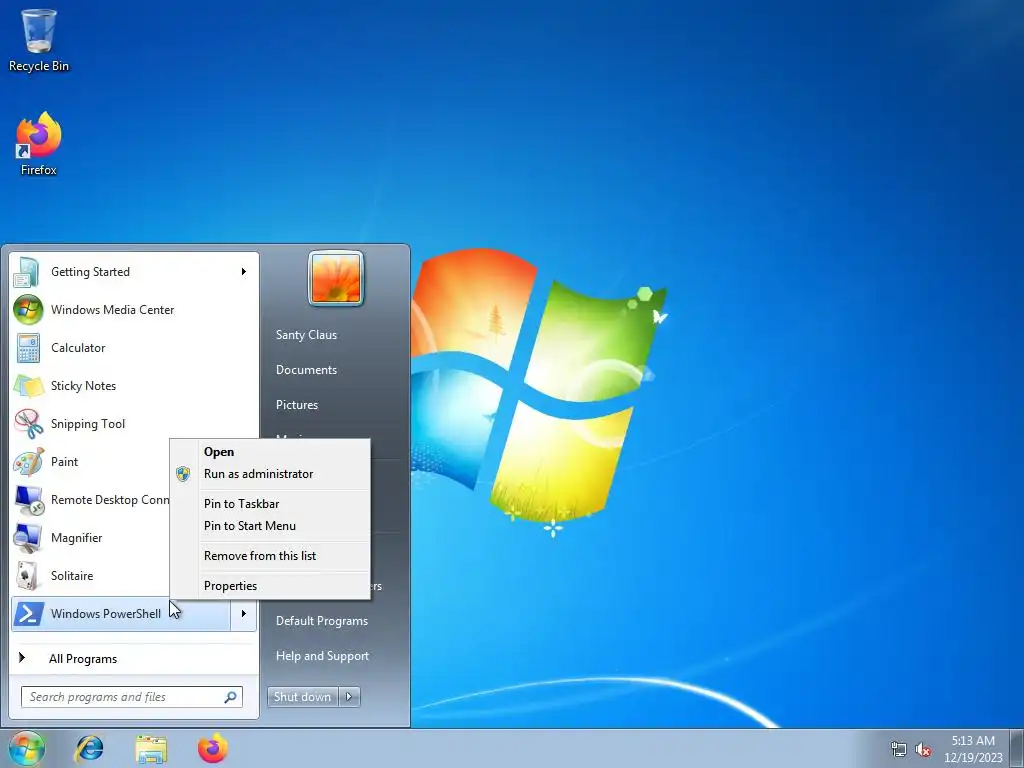The width and height of the screenshot is (1024, 768).
Task: Click the Sticky Notes icon
Action: pos(28,385)
